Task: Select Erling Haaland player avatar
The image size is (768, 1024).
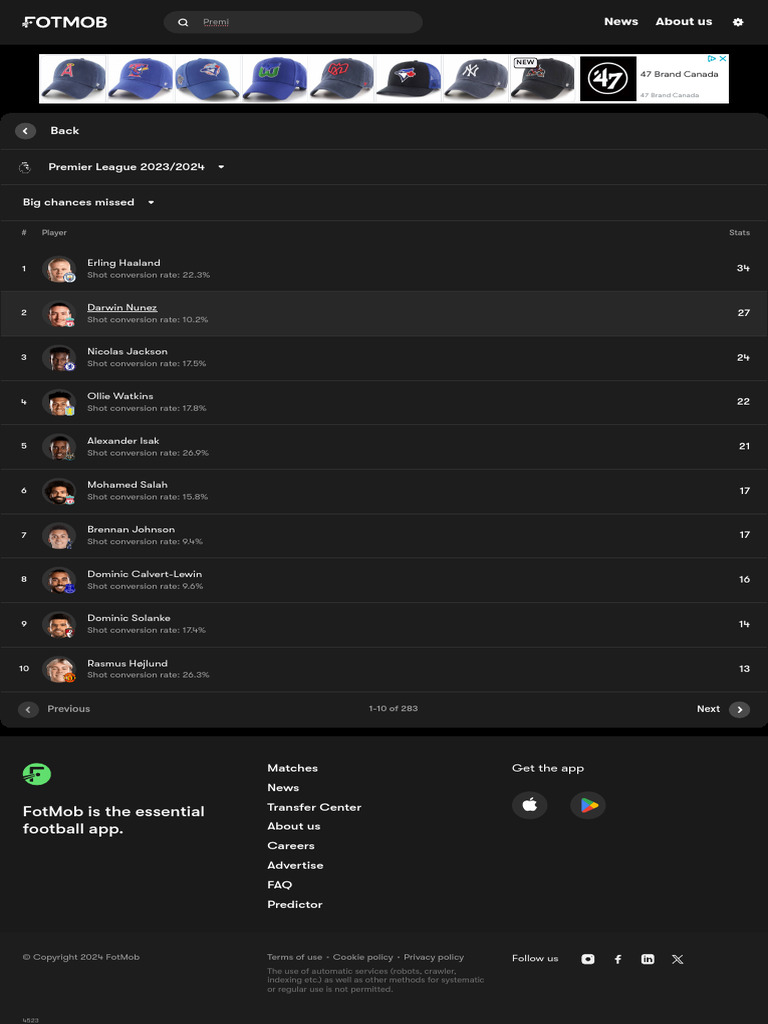Action: coord(59,269)
